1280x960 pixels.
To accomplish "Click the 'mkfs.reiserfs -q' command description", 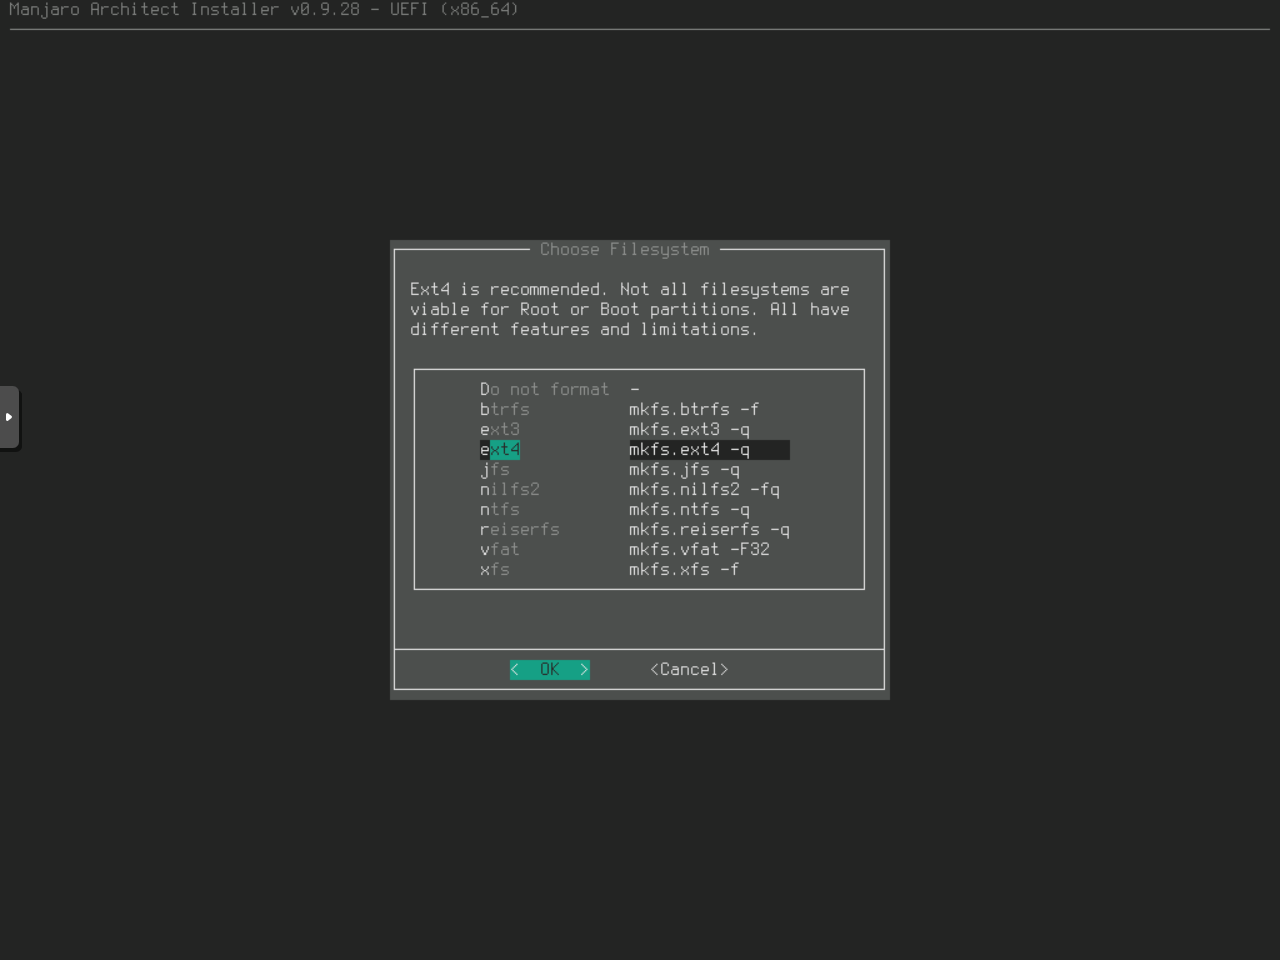I will tap(709, 529).
